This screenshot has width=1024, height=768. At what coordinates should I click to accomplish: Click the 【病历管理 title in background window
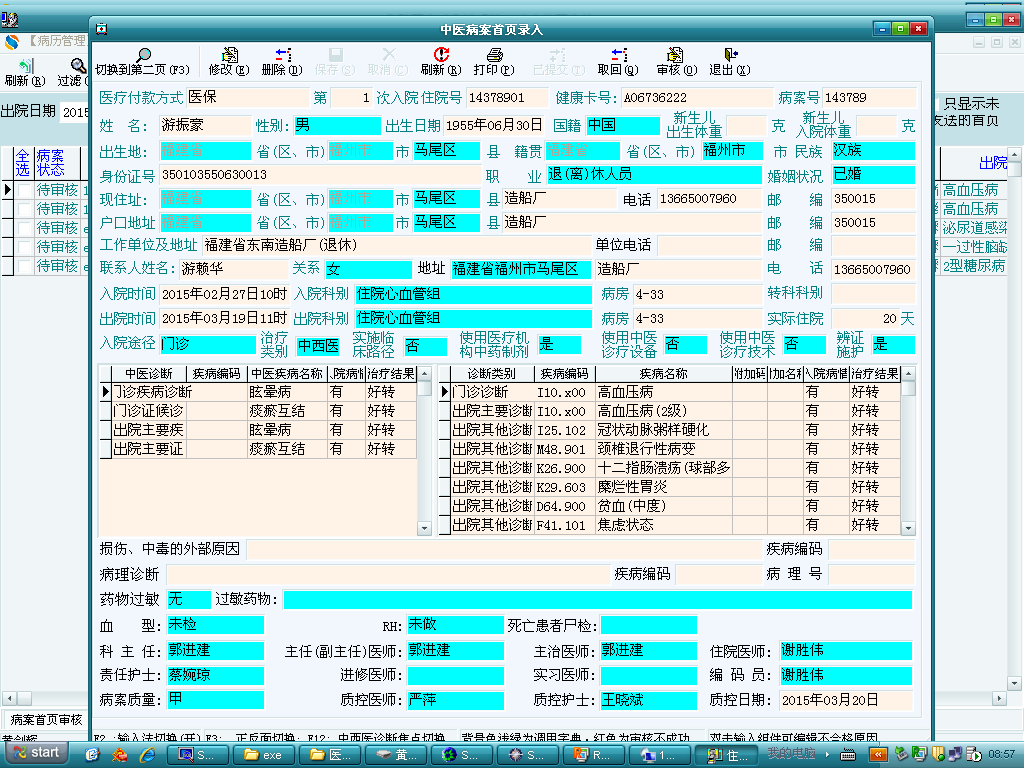pyautogui.click(x=56, y=41)
